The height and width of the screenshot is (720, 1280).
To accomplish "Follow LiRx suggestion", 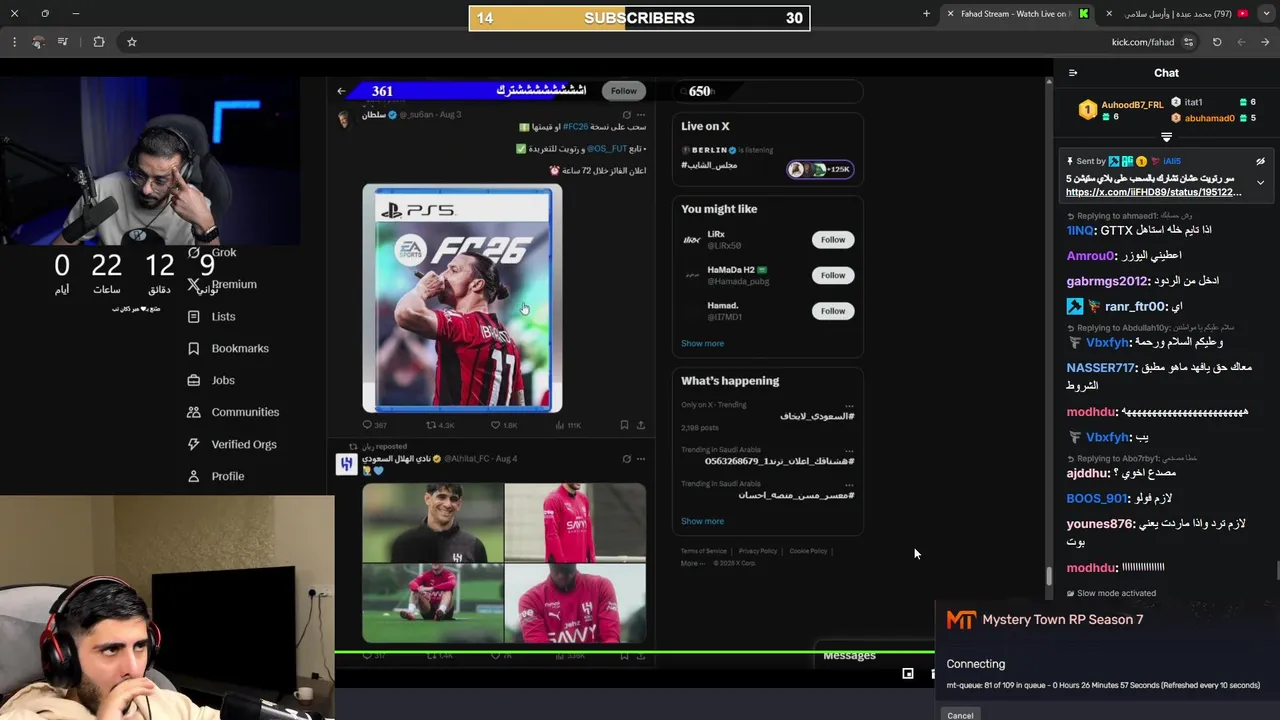I will pos(833,240).
